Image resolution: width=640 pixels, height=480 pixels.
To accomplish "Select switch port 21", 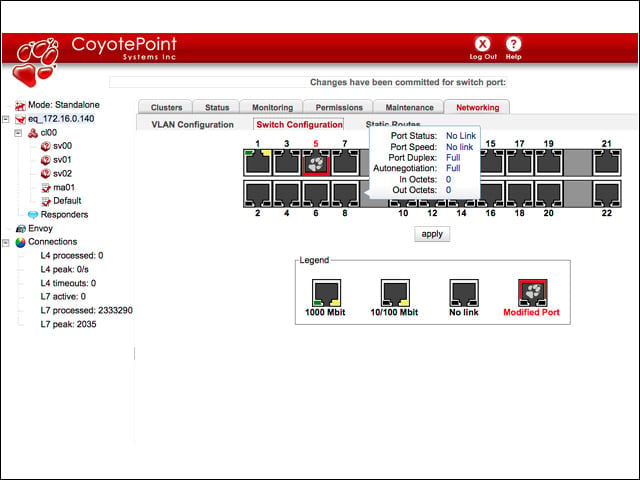I will pos(607,162).
